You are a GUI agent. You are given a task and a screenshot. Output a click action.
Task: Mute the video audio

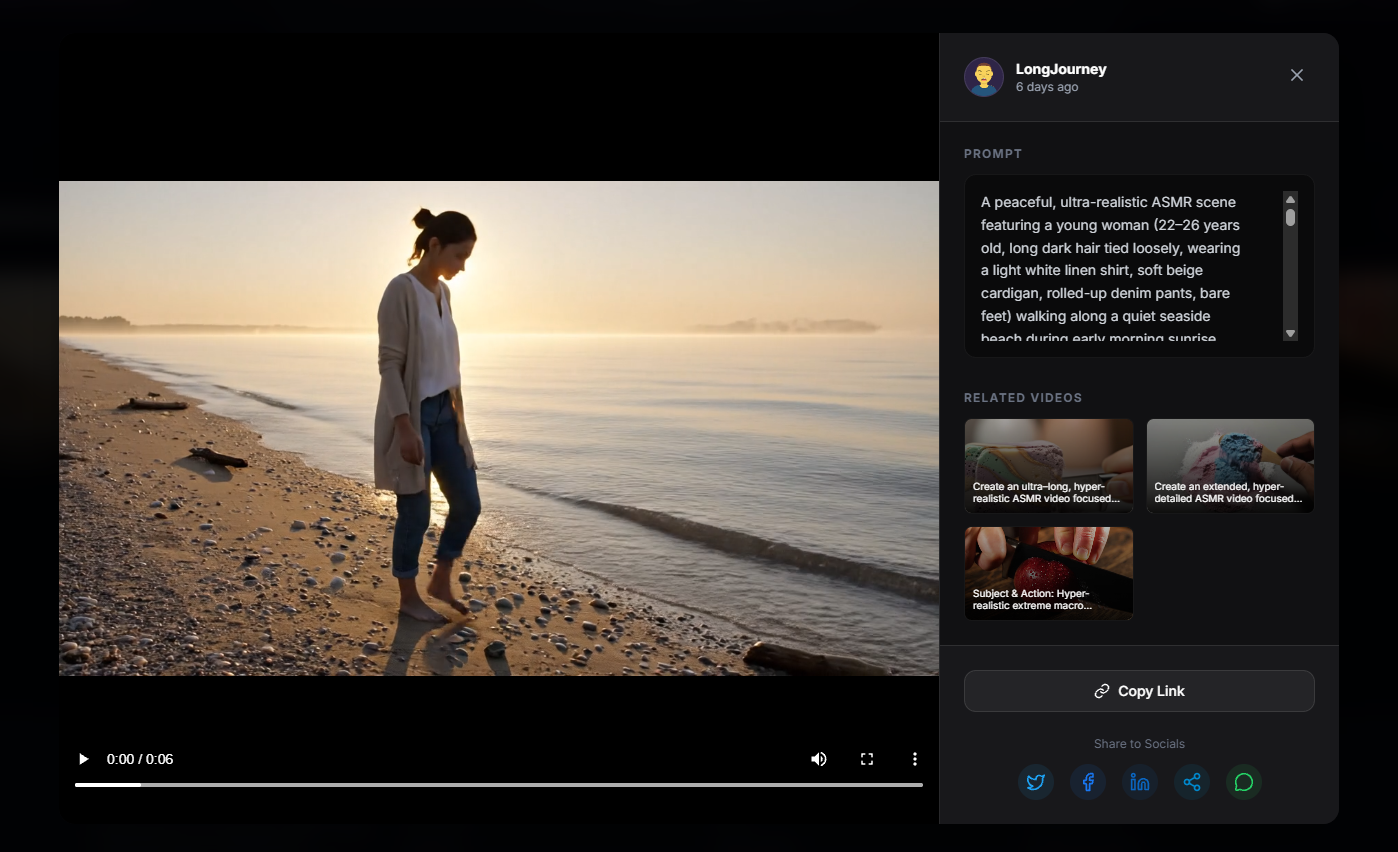pyautogui.click(x=819, y=758)
